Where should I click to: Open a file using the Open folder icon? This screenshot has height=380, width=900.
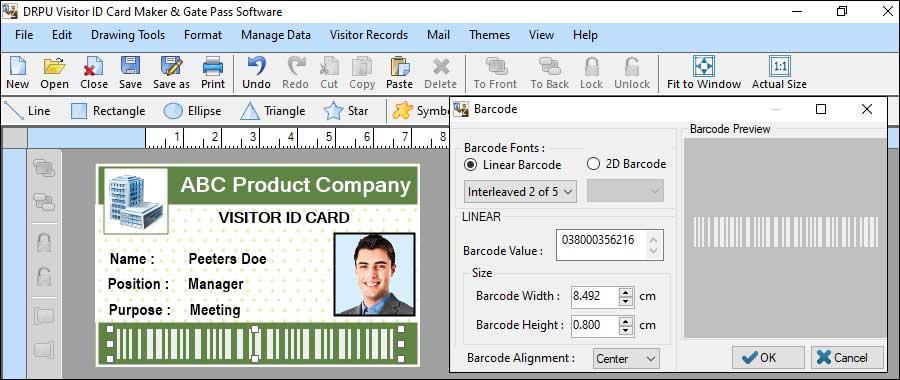pos(55,72)
